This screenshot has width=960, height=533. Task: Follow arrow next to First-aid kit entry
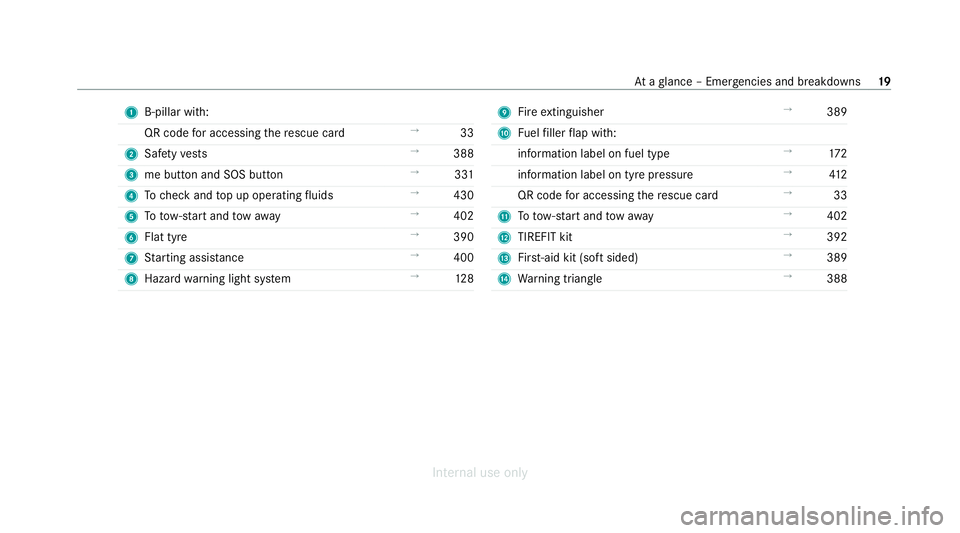click(788, 256)
